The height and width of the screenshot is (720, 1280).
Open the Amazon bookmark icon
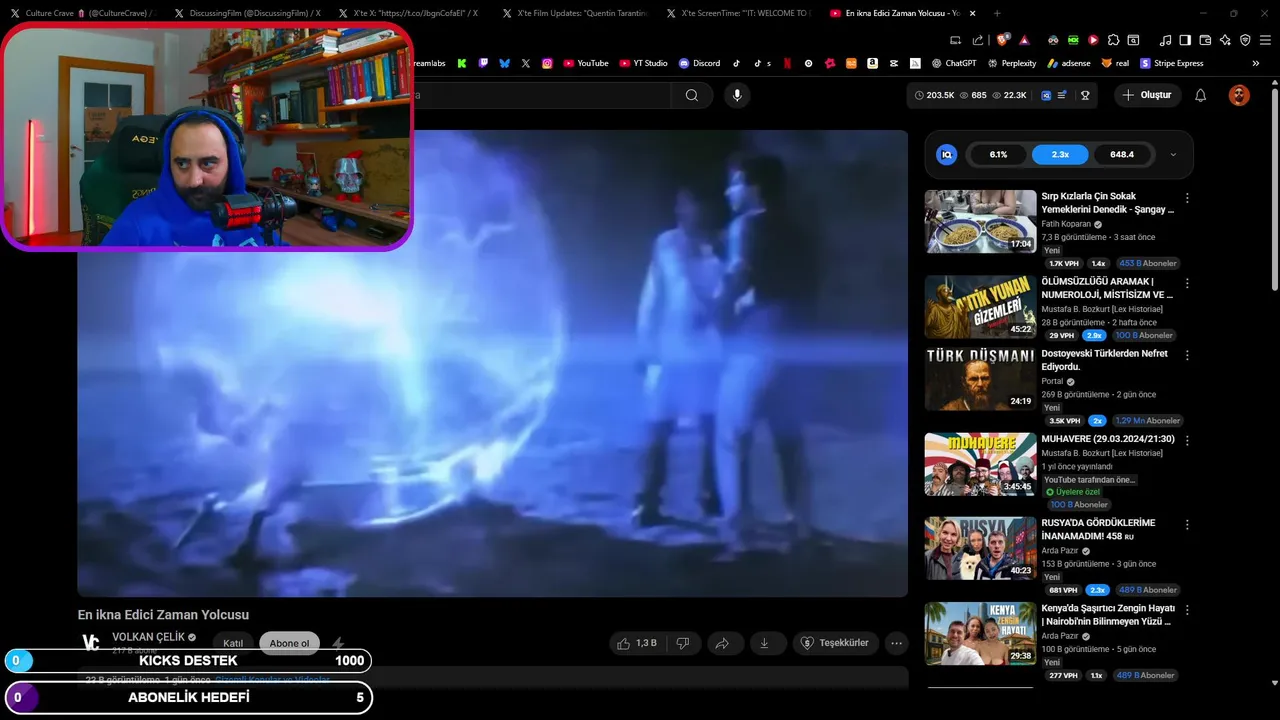[872, 63]
